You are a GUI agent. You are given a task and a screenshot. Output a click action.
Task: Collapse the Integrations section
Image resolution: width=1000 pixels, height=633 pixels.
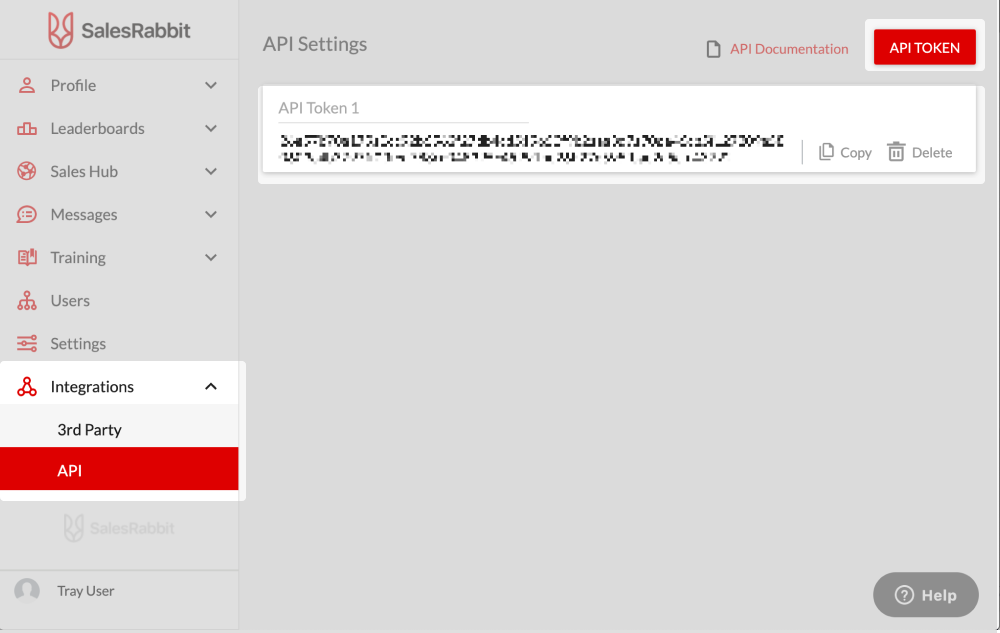[211, 384]
